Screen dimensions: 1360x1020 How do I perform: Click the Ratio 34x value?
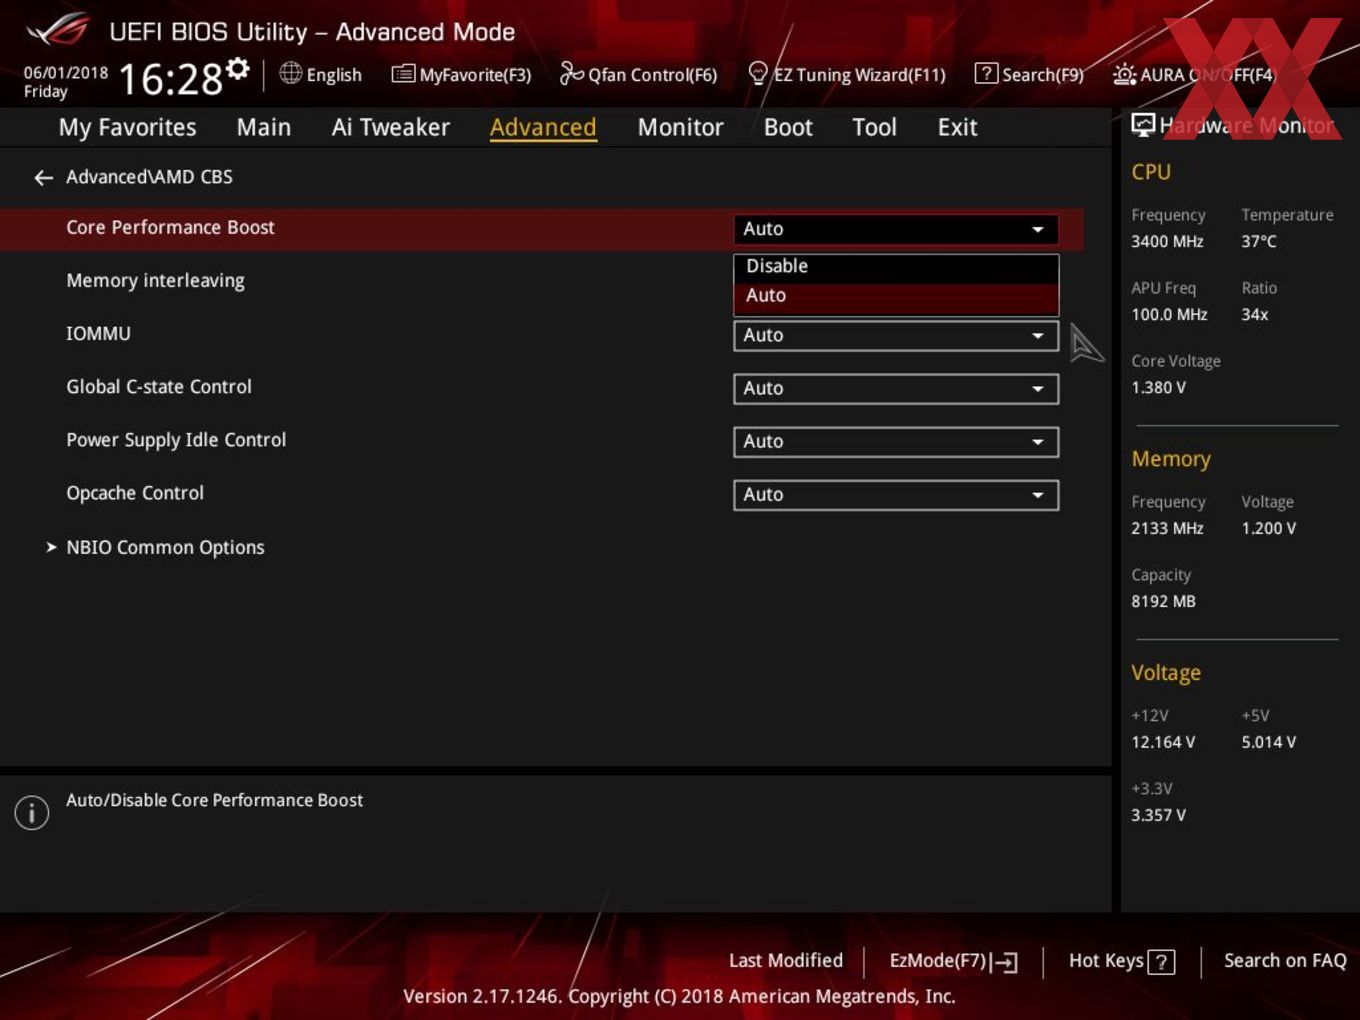pyautogui.click(x=1254, y=315)
